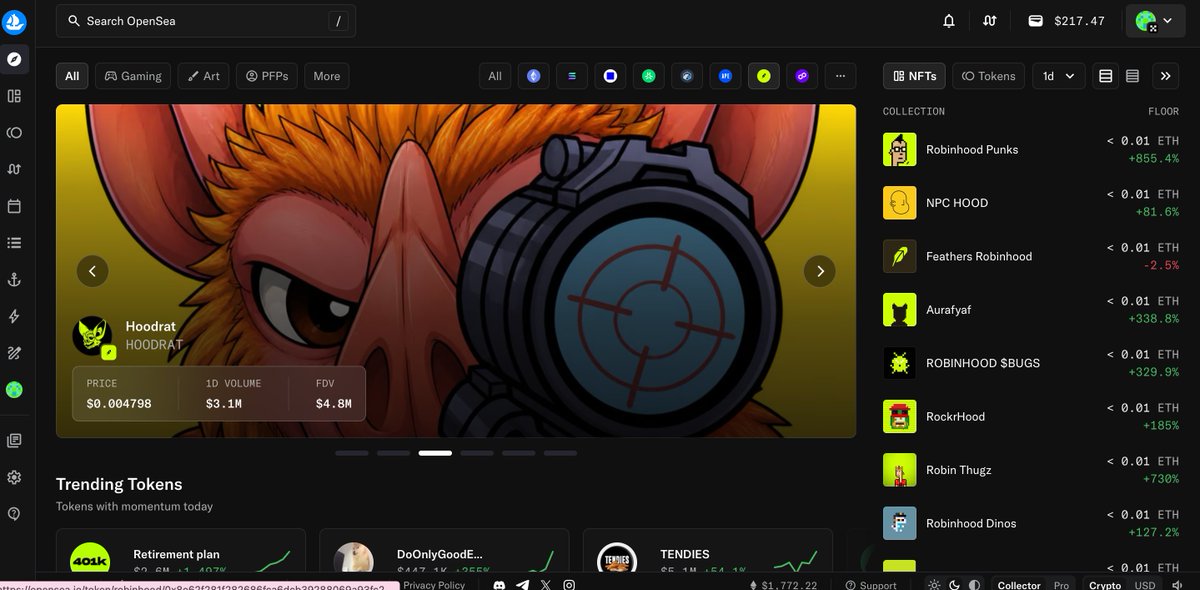Switch to Collector mode
1200x590 pixels.
(1019, 585)
